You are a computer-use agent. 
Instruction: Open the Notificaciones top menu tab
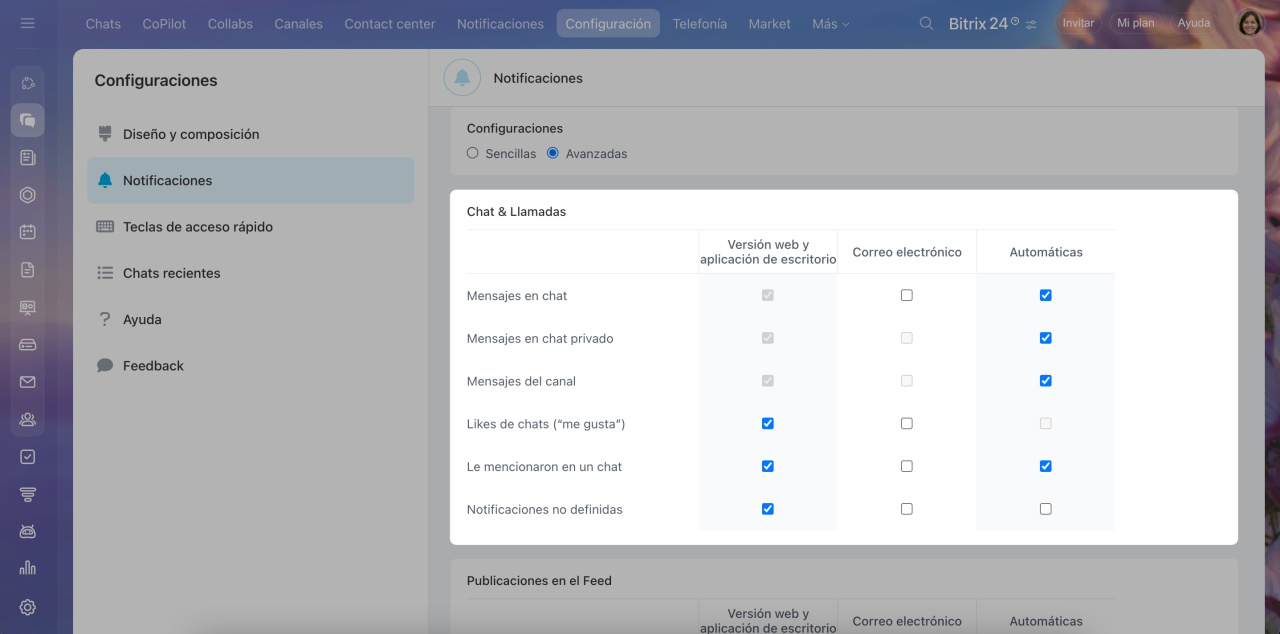pos(500,23)
